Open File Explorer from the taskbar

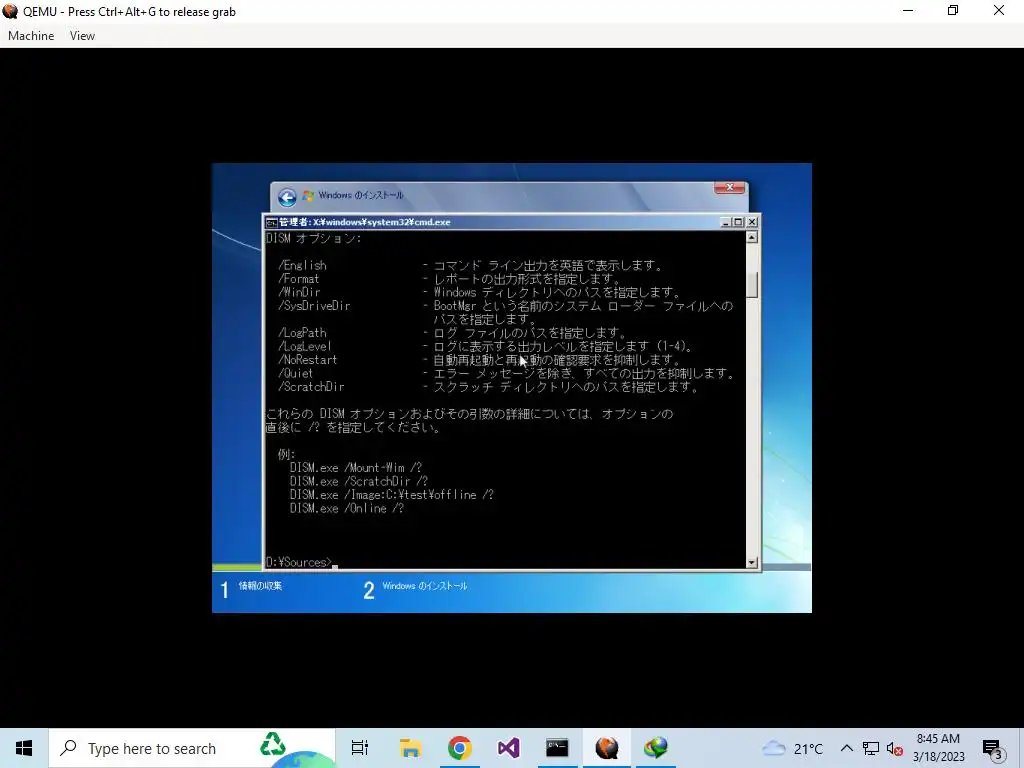(410, 748)
